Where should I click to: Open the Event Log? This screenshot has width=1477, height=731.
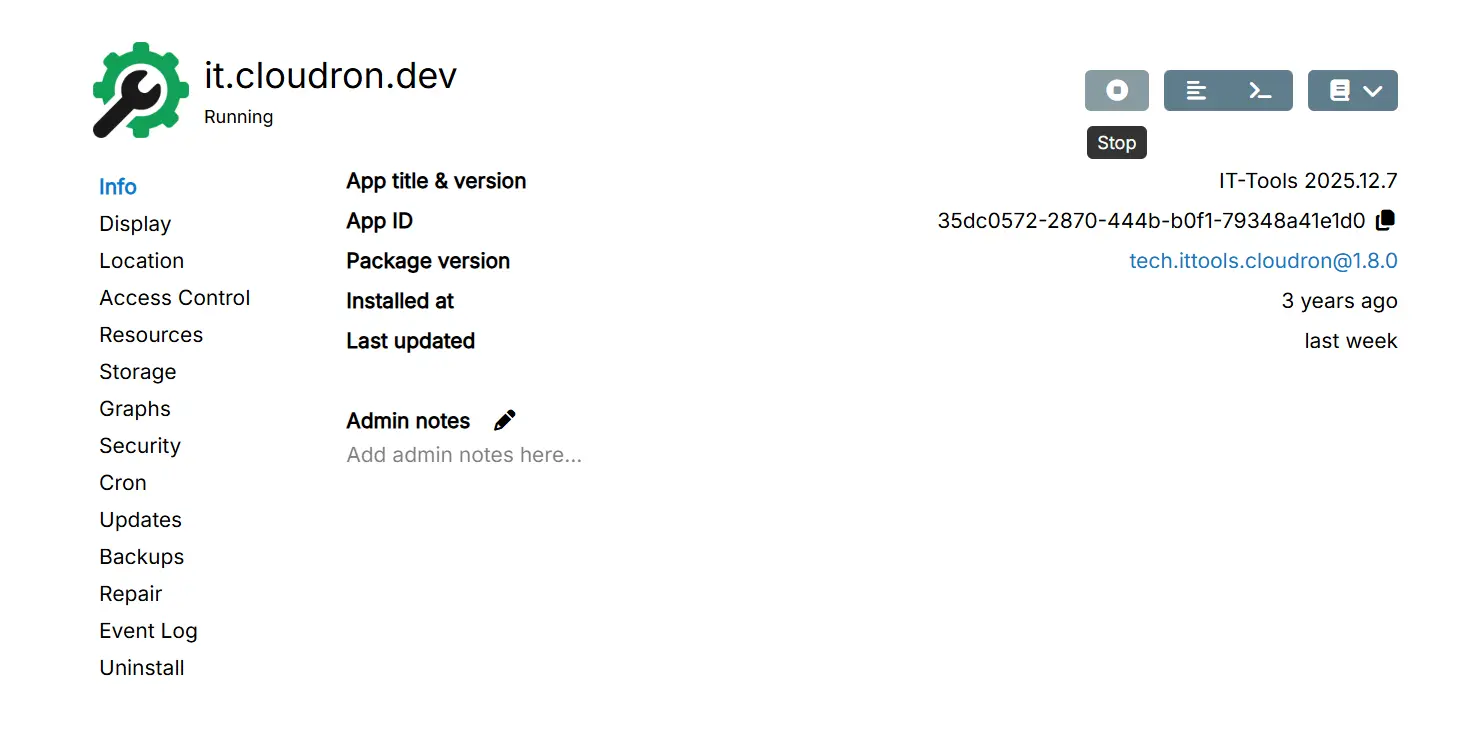pyautogui.click(x=148, y=631)
